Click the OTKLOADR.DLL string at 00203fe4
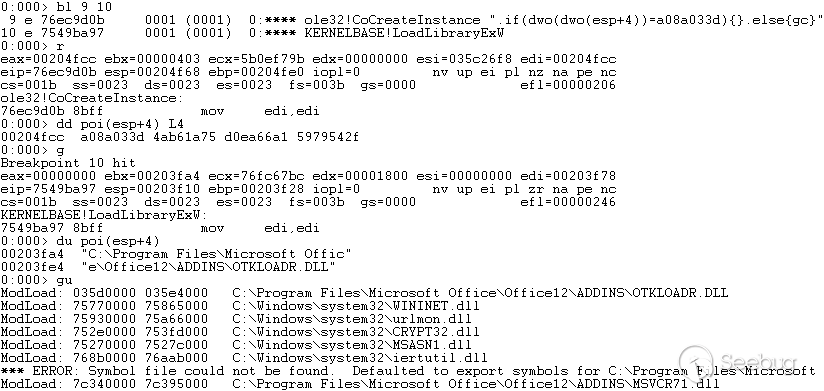824x391 pixels. coord(208,267)
